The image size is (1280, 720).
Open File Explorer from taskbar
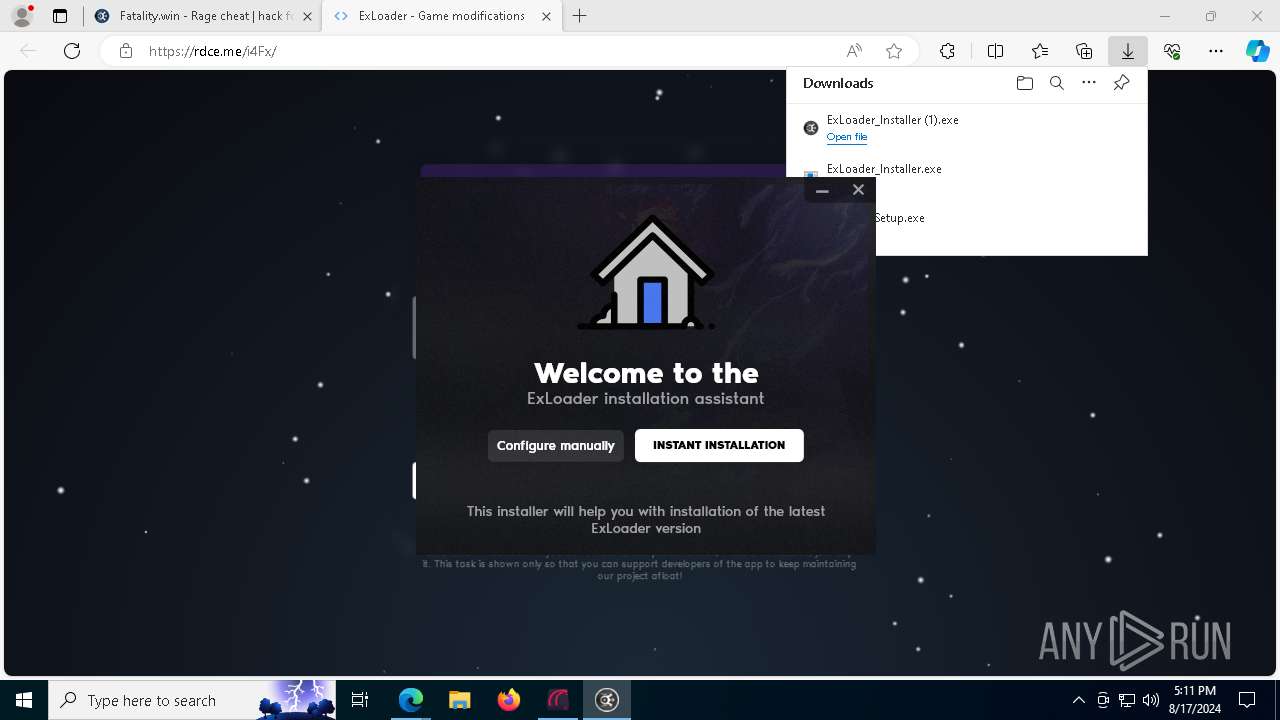(459, 700)
